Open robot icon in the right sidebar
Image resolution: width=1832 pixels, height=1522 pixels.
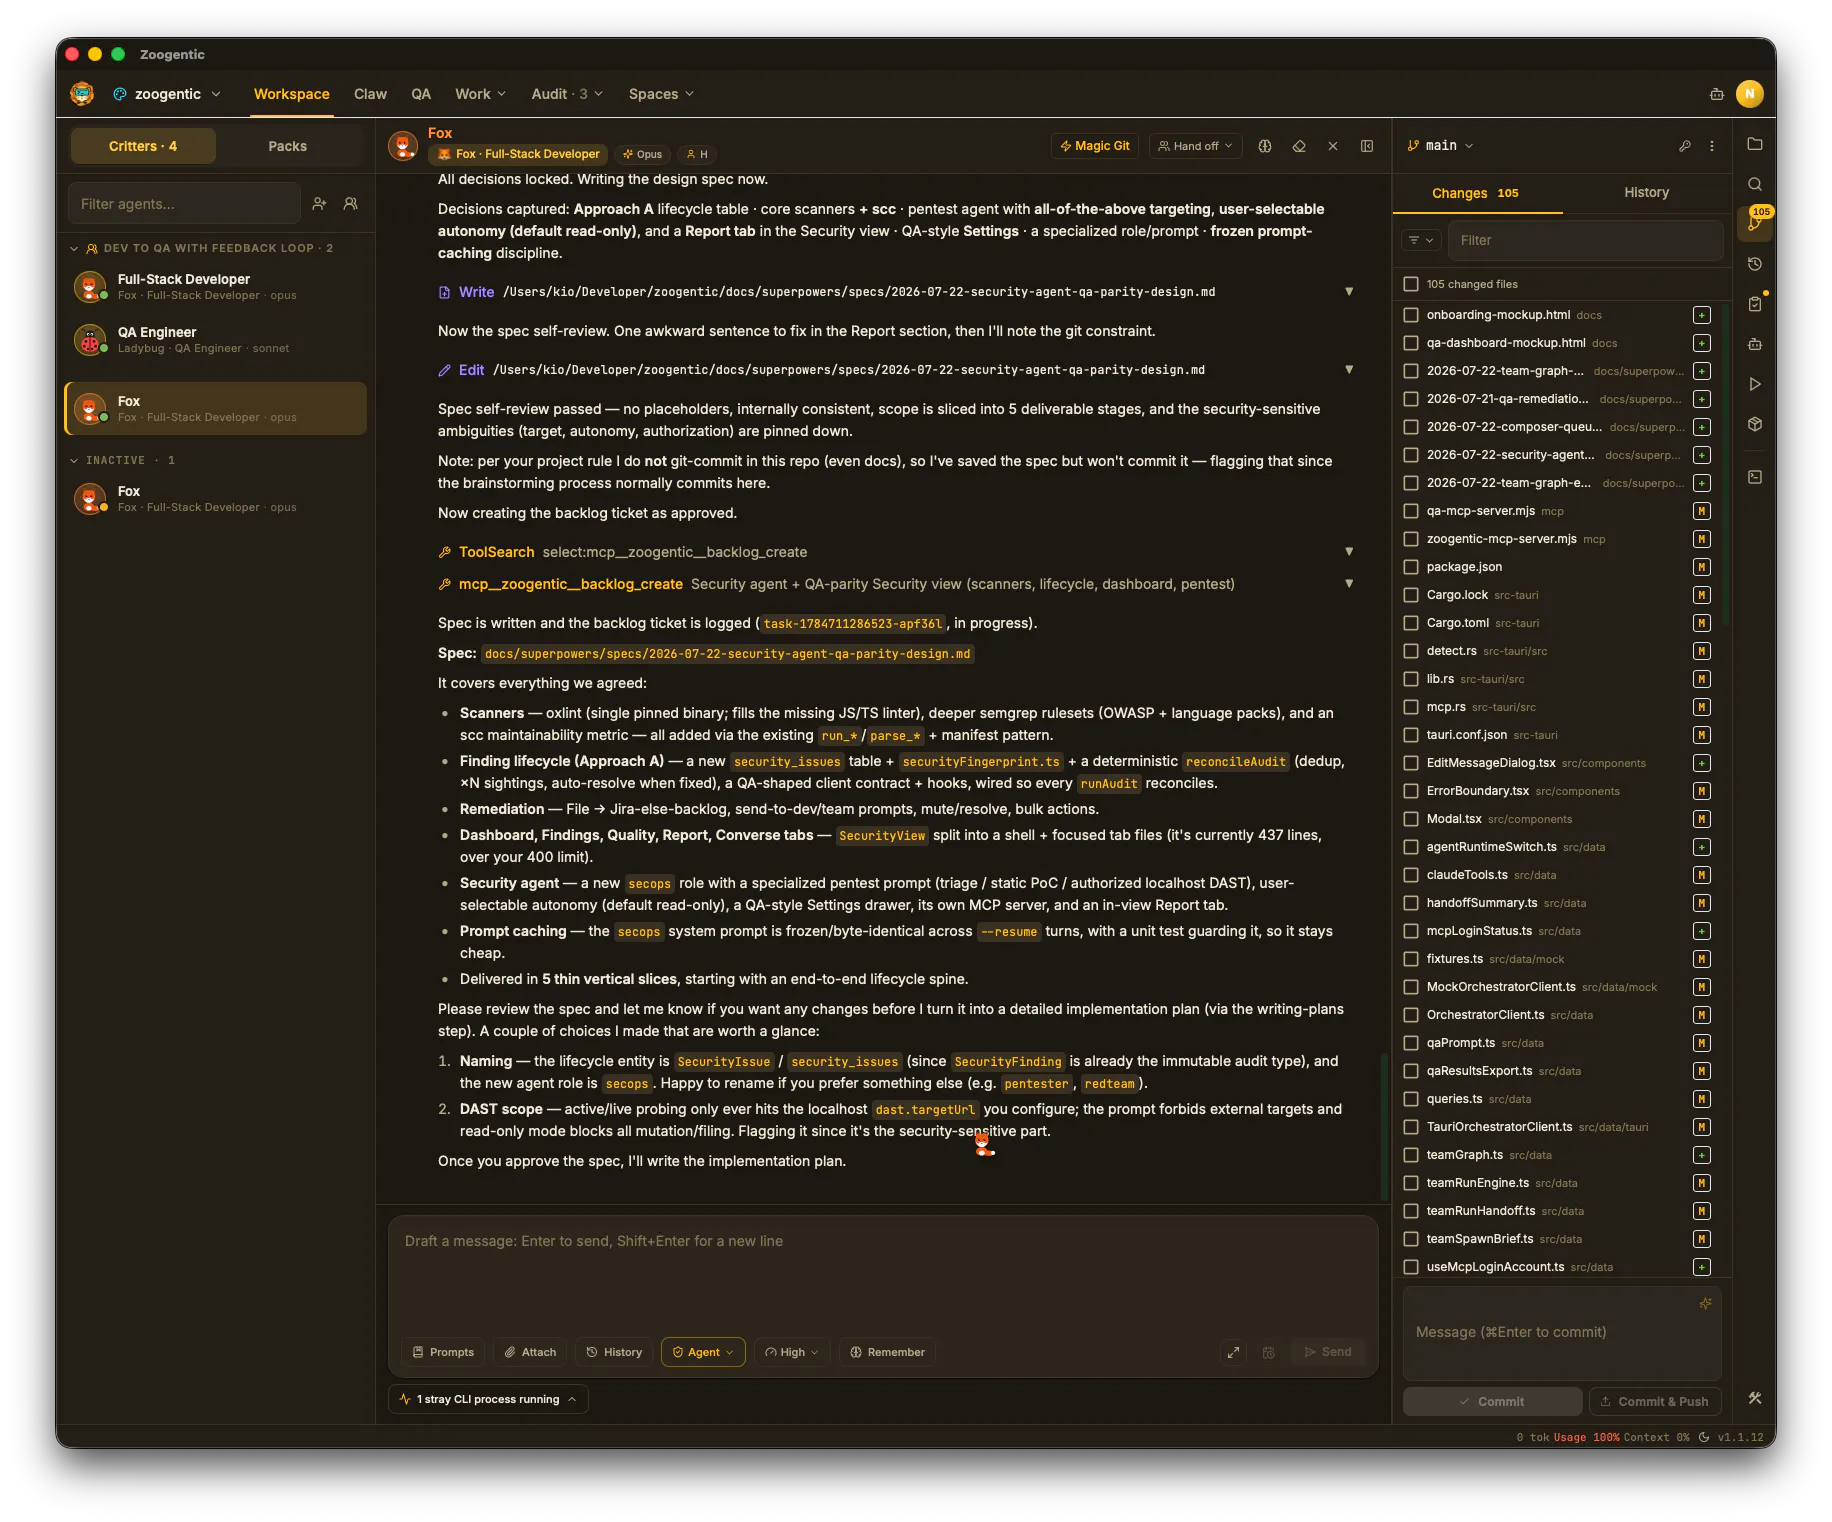pyautogui.click(x=1755, y=344)
